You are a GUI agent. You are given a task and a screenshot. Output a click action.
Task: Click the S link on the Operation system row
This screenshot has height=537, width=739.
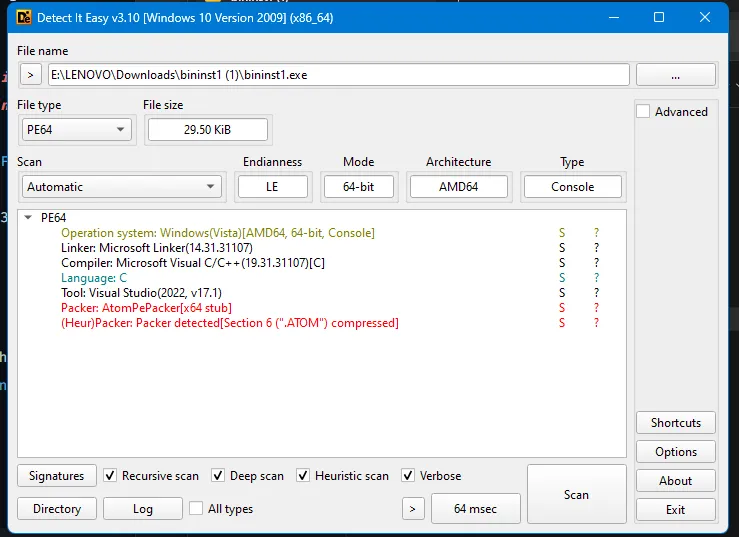(562, 233)
